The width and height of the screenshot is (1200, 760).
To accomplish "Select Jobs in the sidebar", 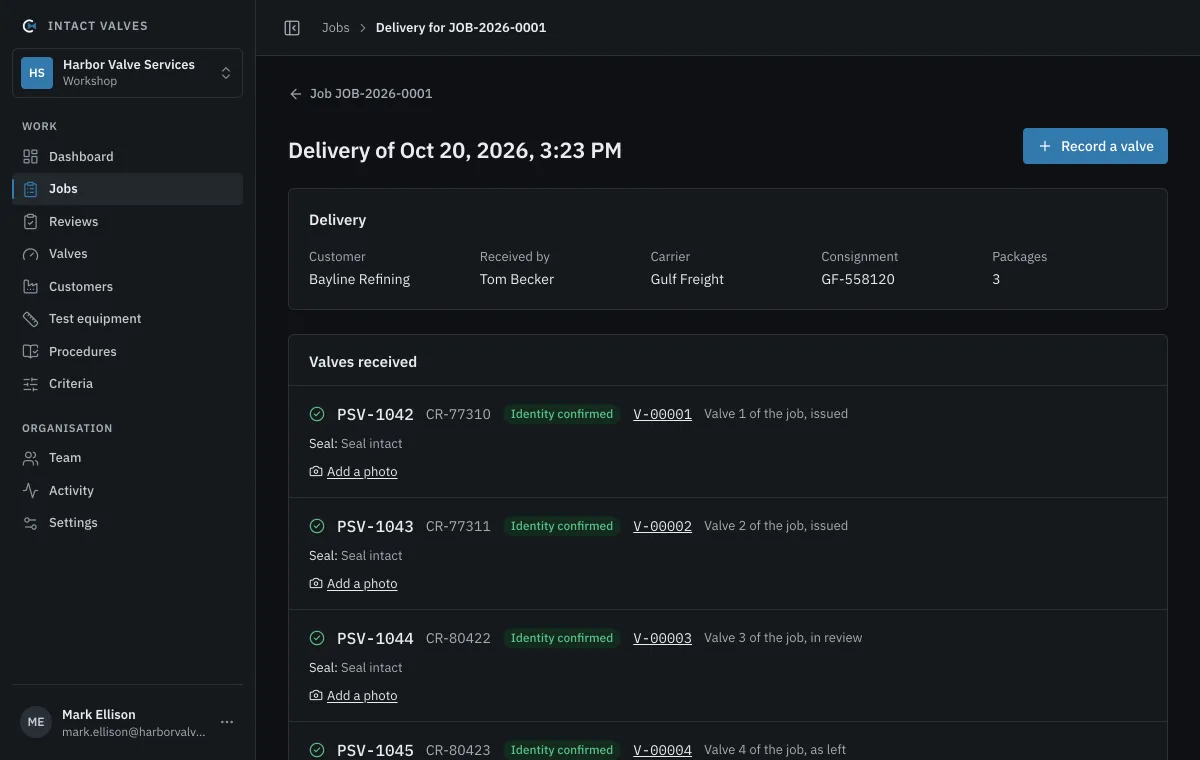I will pos(127,189).
